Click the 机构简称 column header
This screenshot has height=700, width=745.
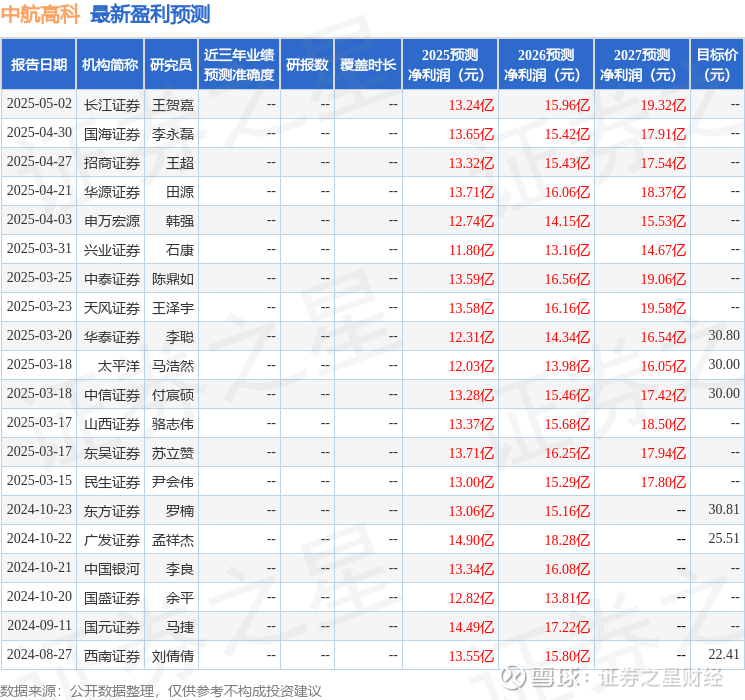click(x=110, y=65)
